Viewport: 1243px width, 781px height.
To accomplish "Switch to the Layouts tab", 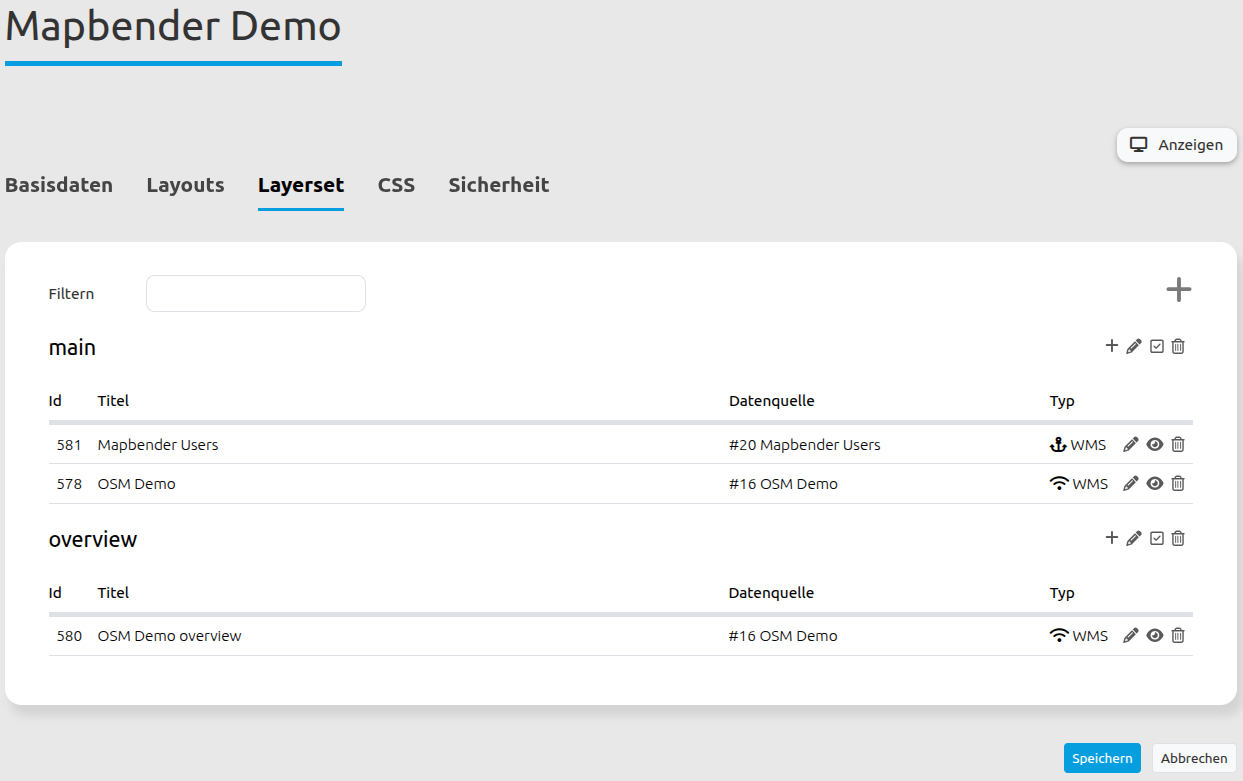I will coord(185,185).
